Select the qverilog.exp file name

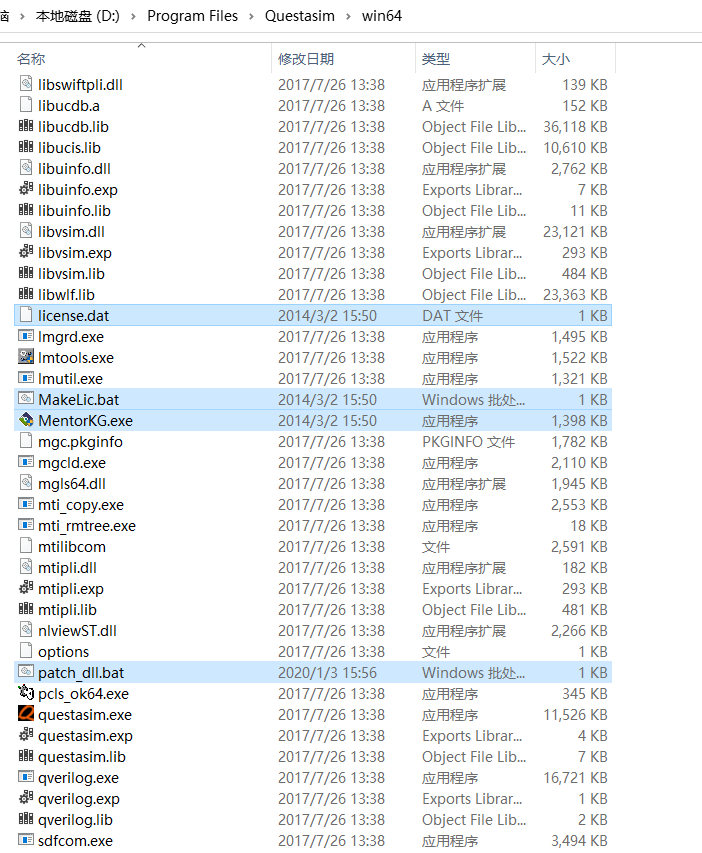click(x=79, y=799)
